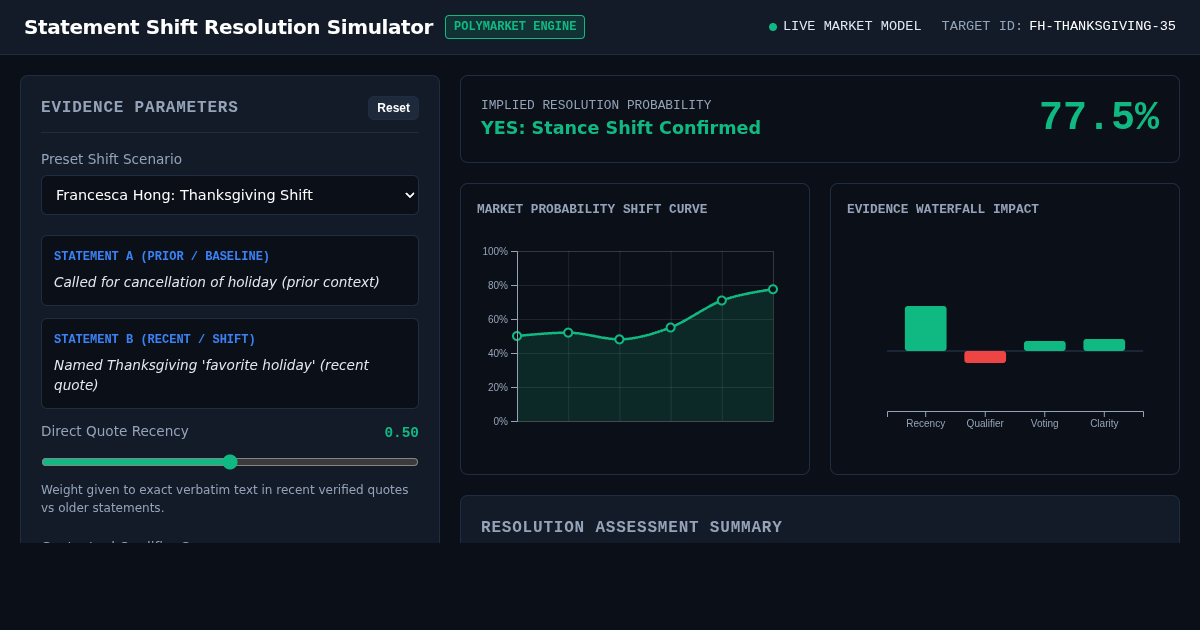Click the POLYMARKET ENGINE badge
The width and height of the screenshot is (1200, 630).
click(515, 27)
